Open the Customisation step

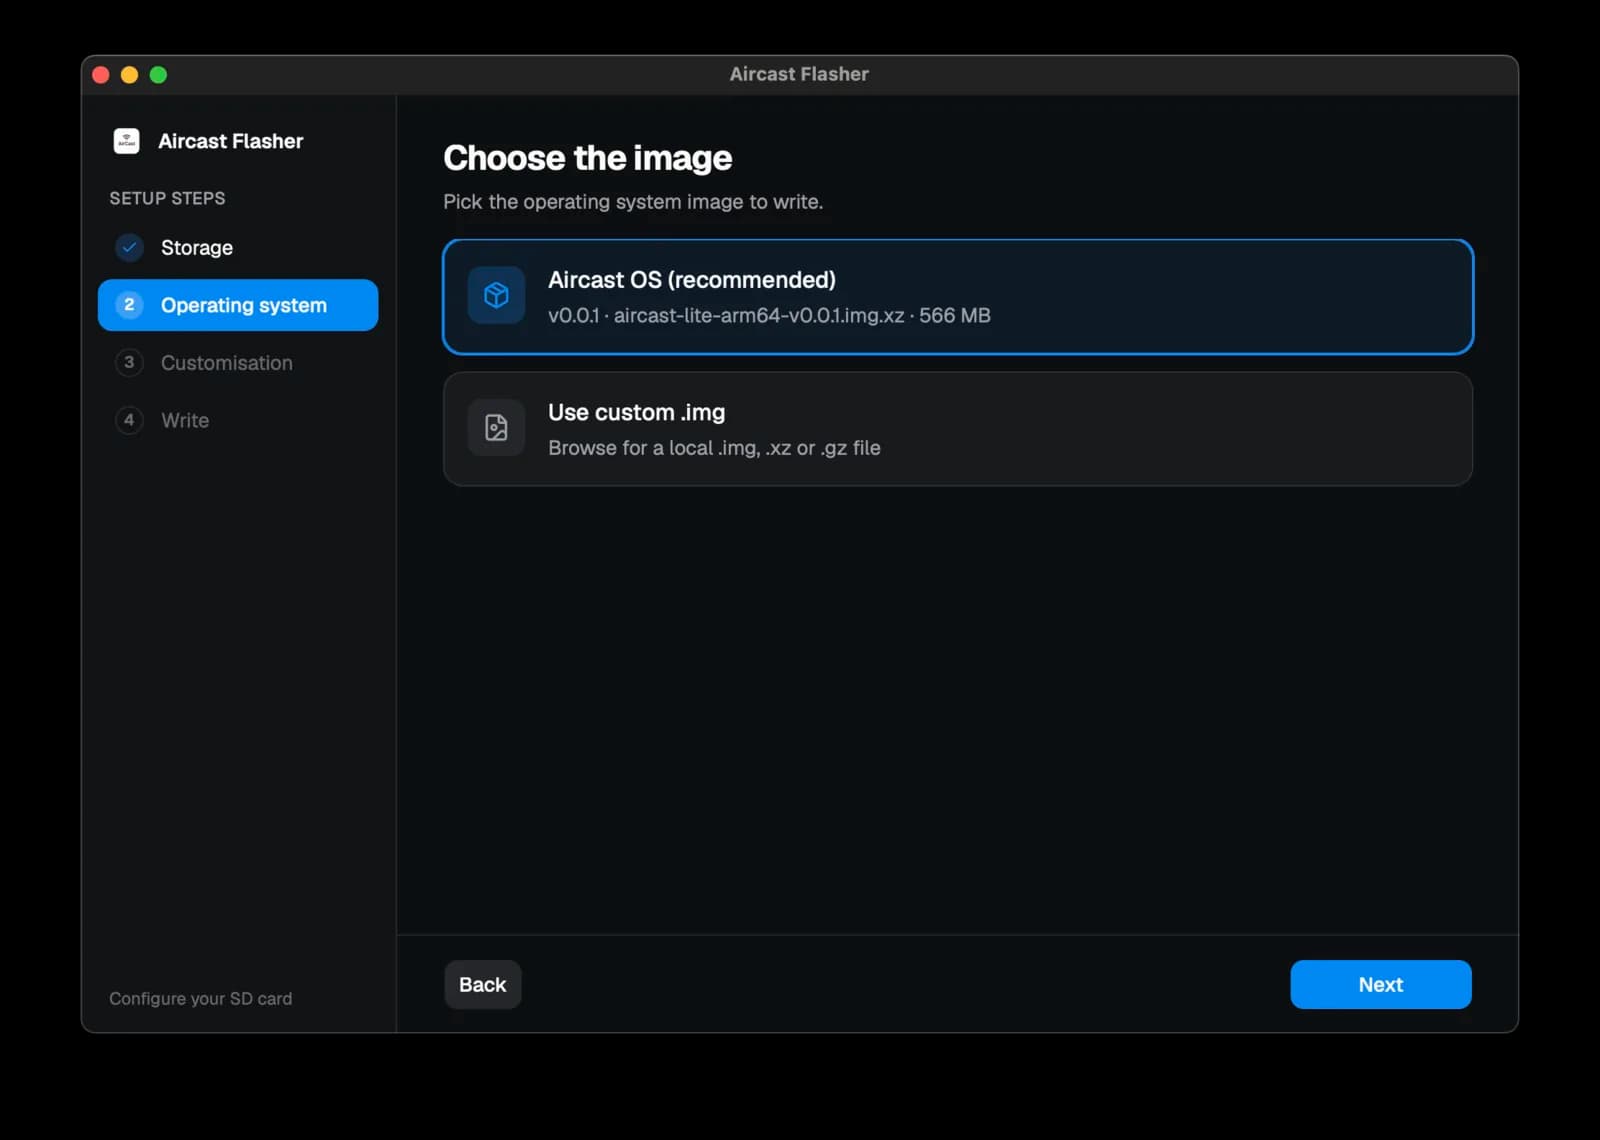pyautogui.click(x=238, y=363)
